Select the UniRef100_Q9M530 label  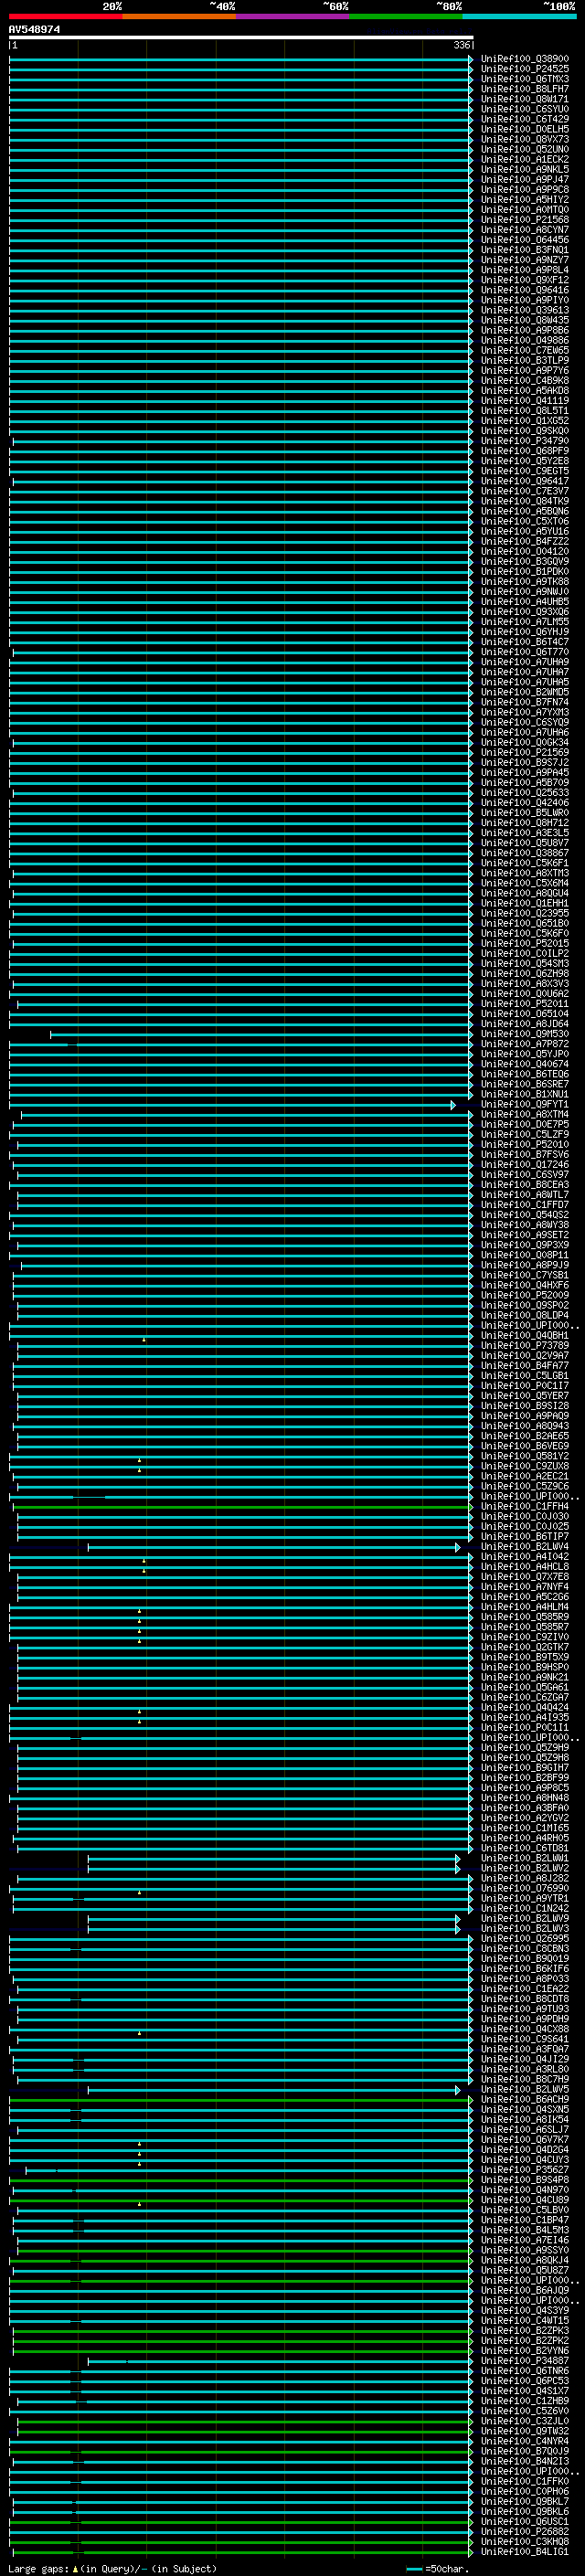[x=525, y=1034]
